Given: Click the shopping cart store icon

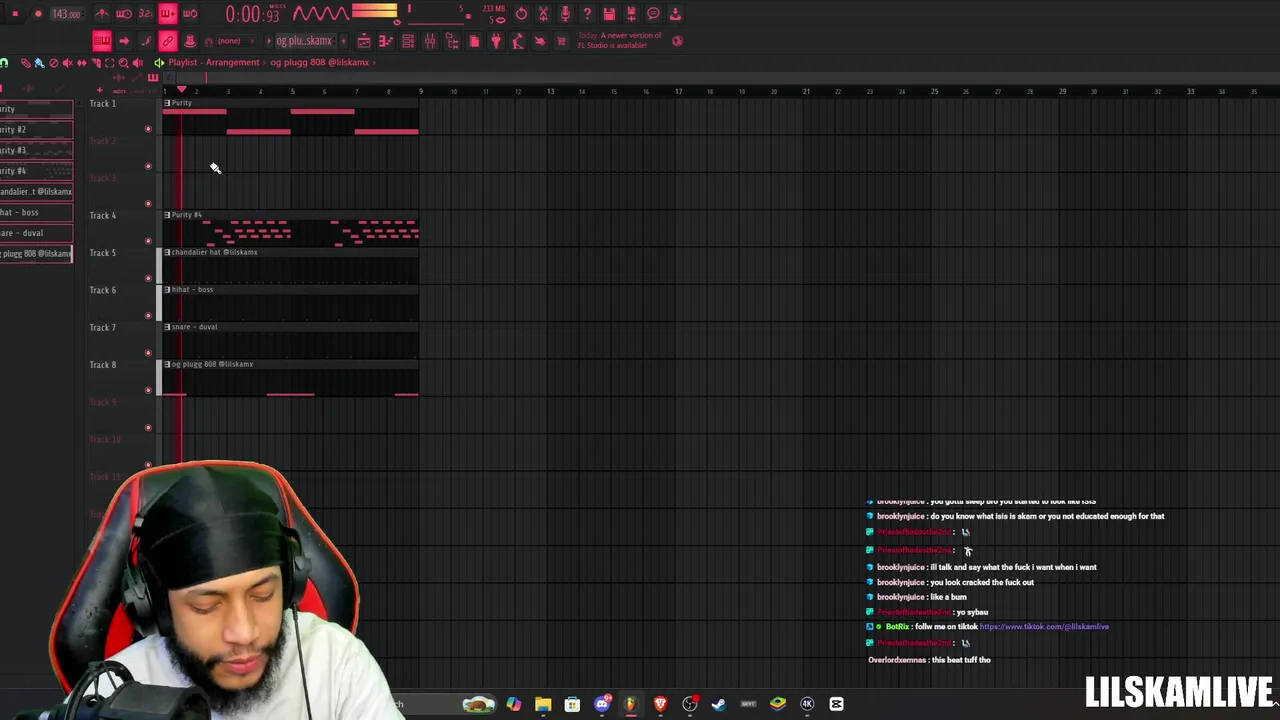Looking at the screenshot, I should (561, 41).
